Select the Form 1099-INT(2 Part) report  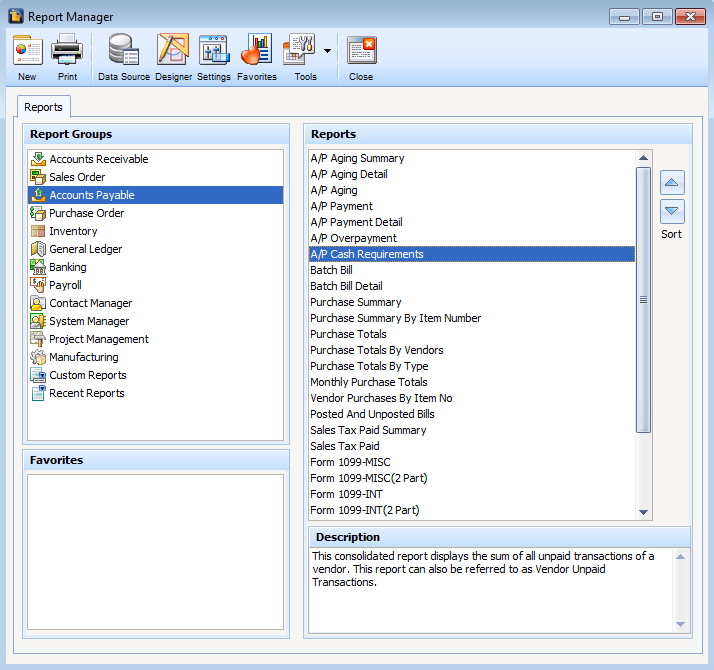(472, 510)
